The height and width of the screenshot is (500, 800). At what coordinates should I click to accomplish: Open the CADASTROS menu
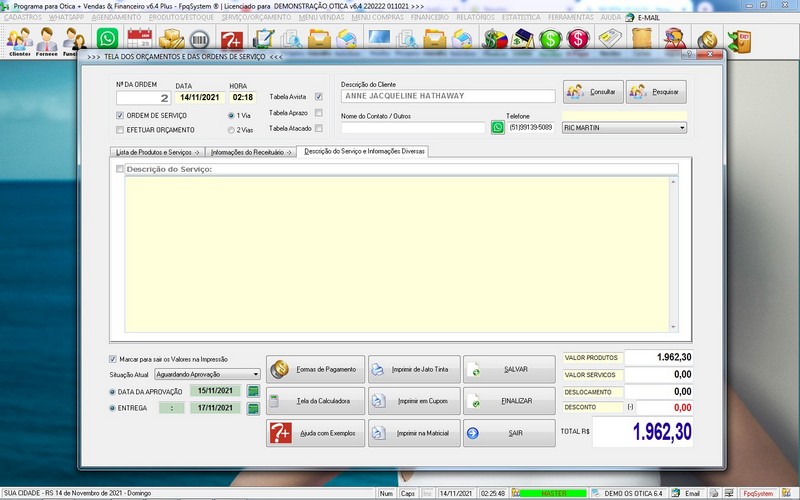(x=23, y=17)
